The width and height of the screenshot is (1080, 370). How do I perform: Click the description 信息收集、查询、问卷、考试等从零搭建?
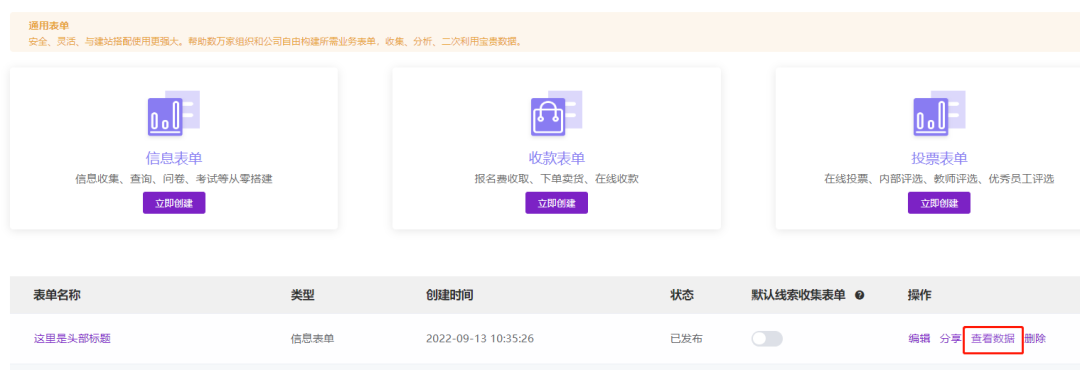click(174, 179)
